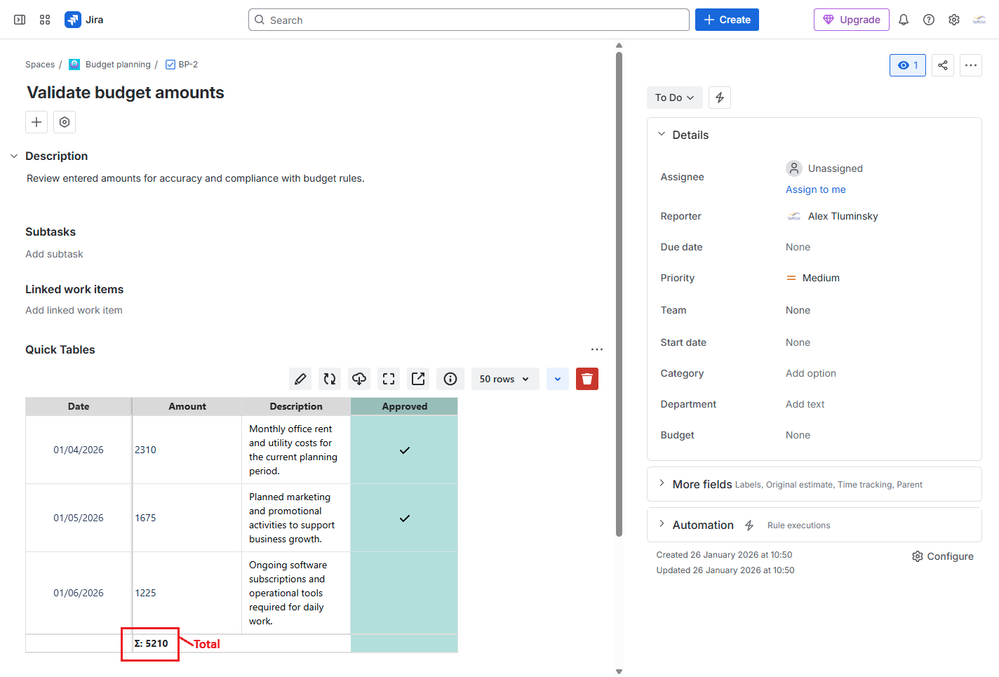Screen dimensions: 999x677
Task: Click the scrollbar down arrow
Action: (x=619, y=671)
